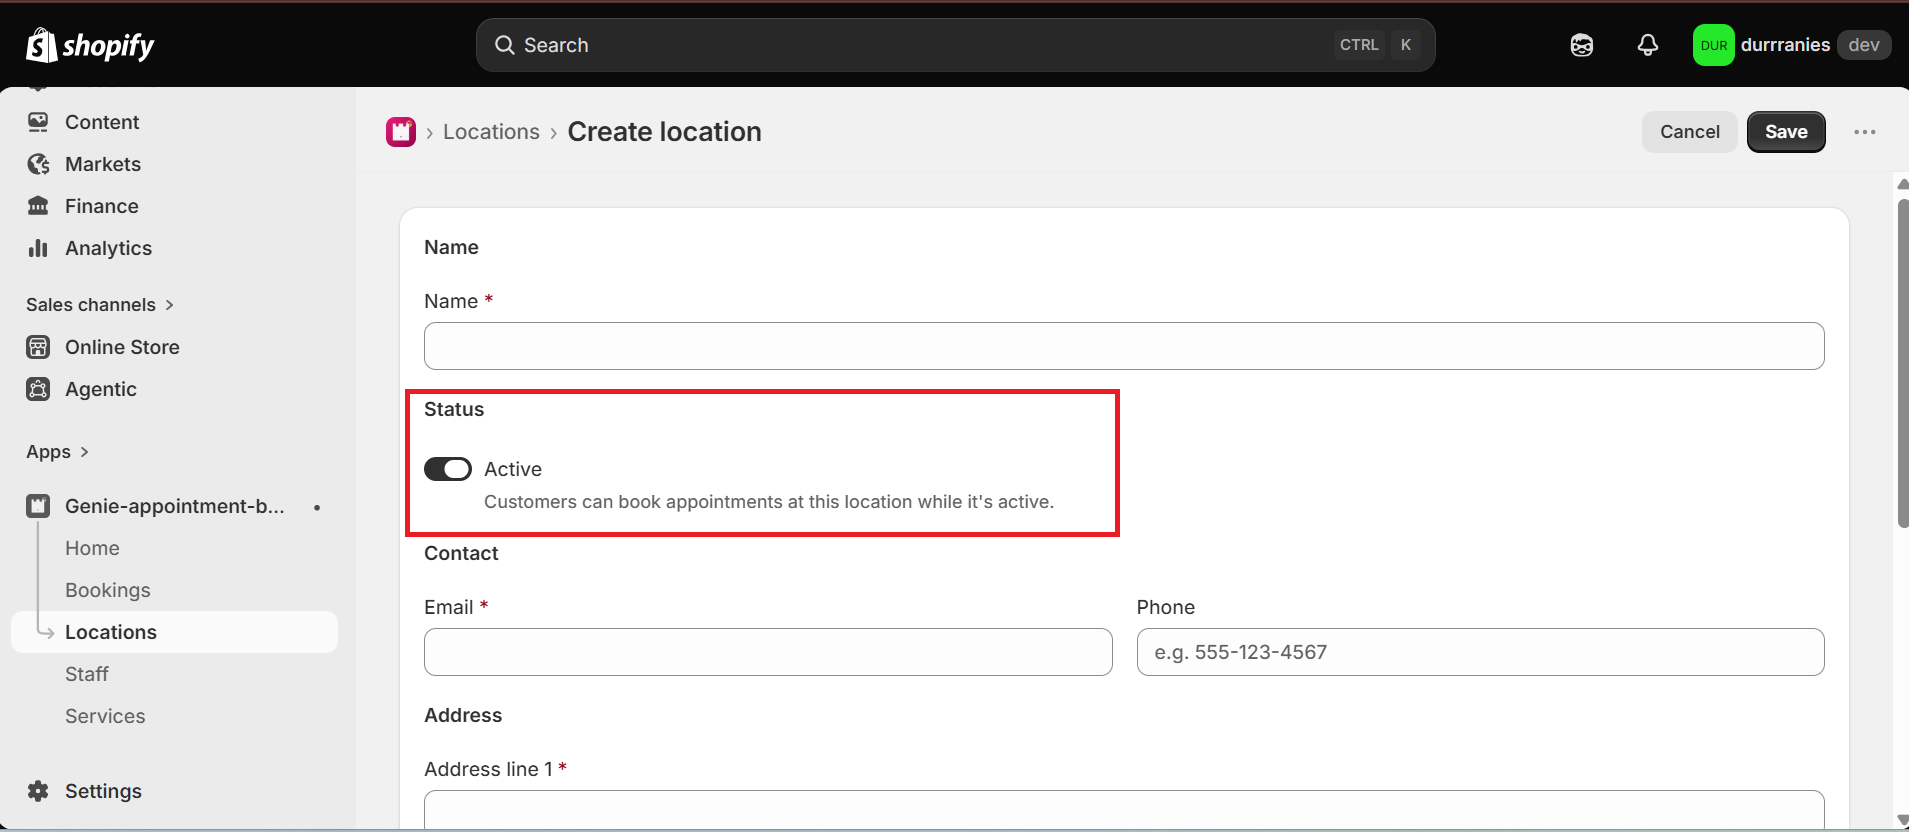This screenshot has width=1909, height=832.
Task: Click the Content sidebar icon
Action: pyautogui.click(x=38, y=122)
